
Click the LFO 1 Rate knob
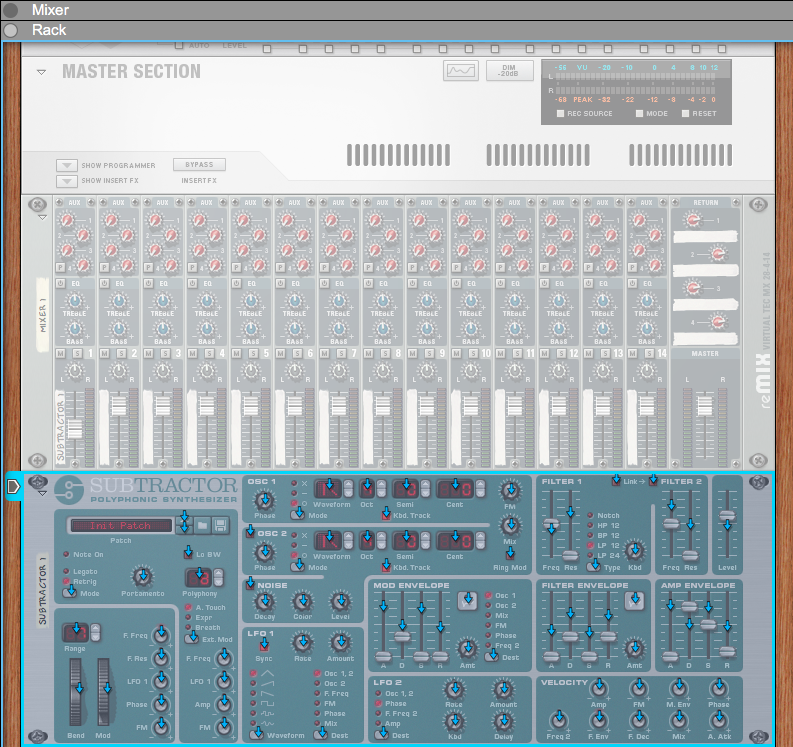pyautogui.click(x=302, y=643)
